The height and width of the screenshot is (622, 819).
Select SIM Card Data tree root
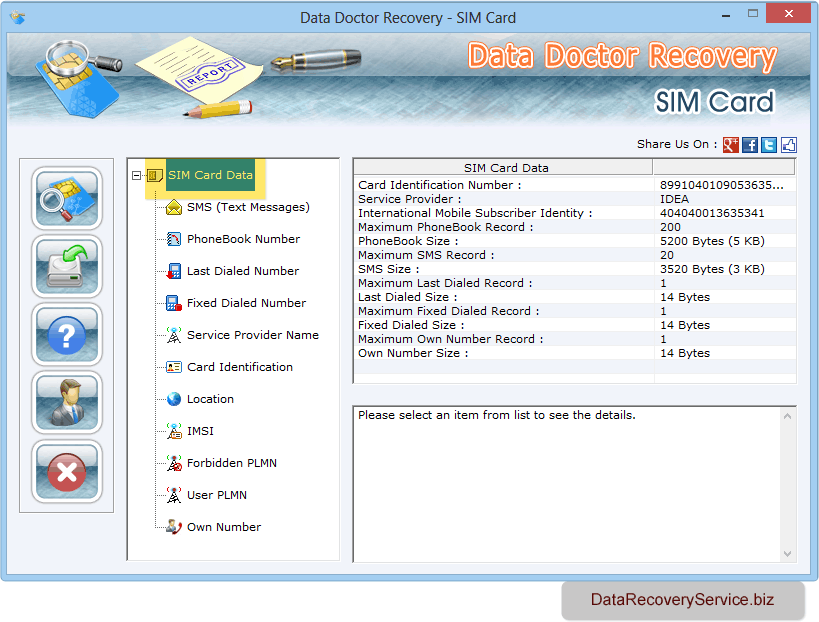click(x=210, y=175)
